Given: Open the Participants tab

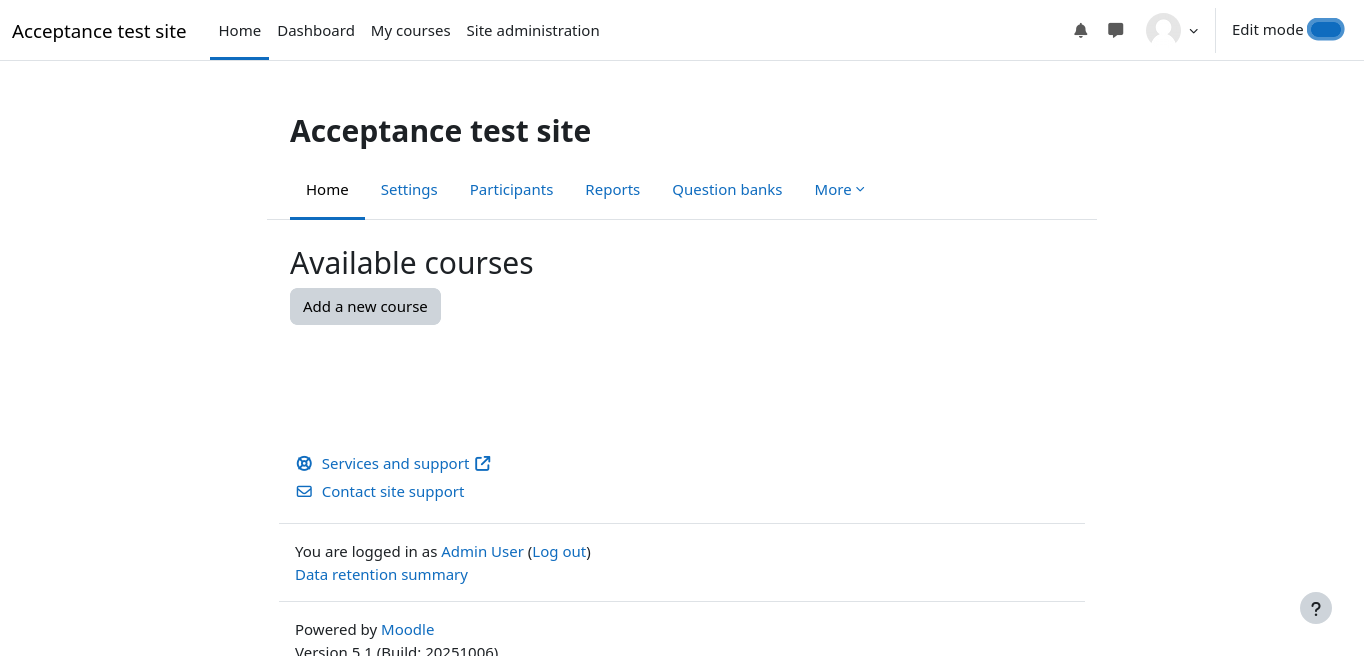Looking at the screenshot, I should [511, 190].
